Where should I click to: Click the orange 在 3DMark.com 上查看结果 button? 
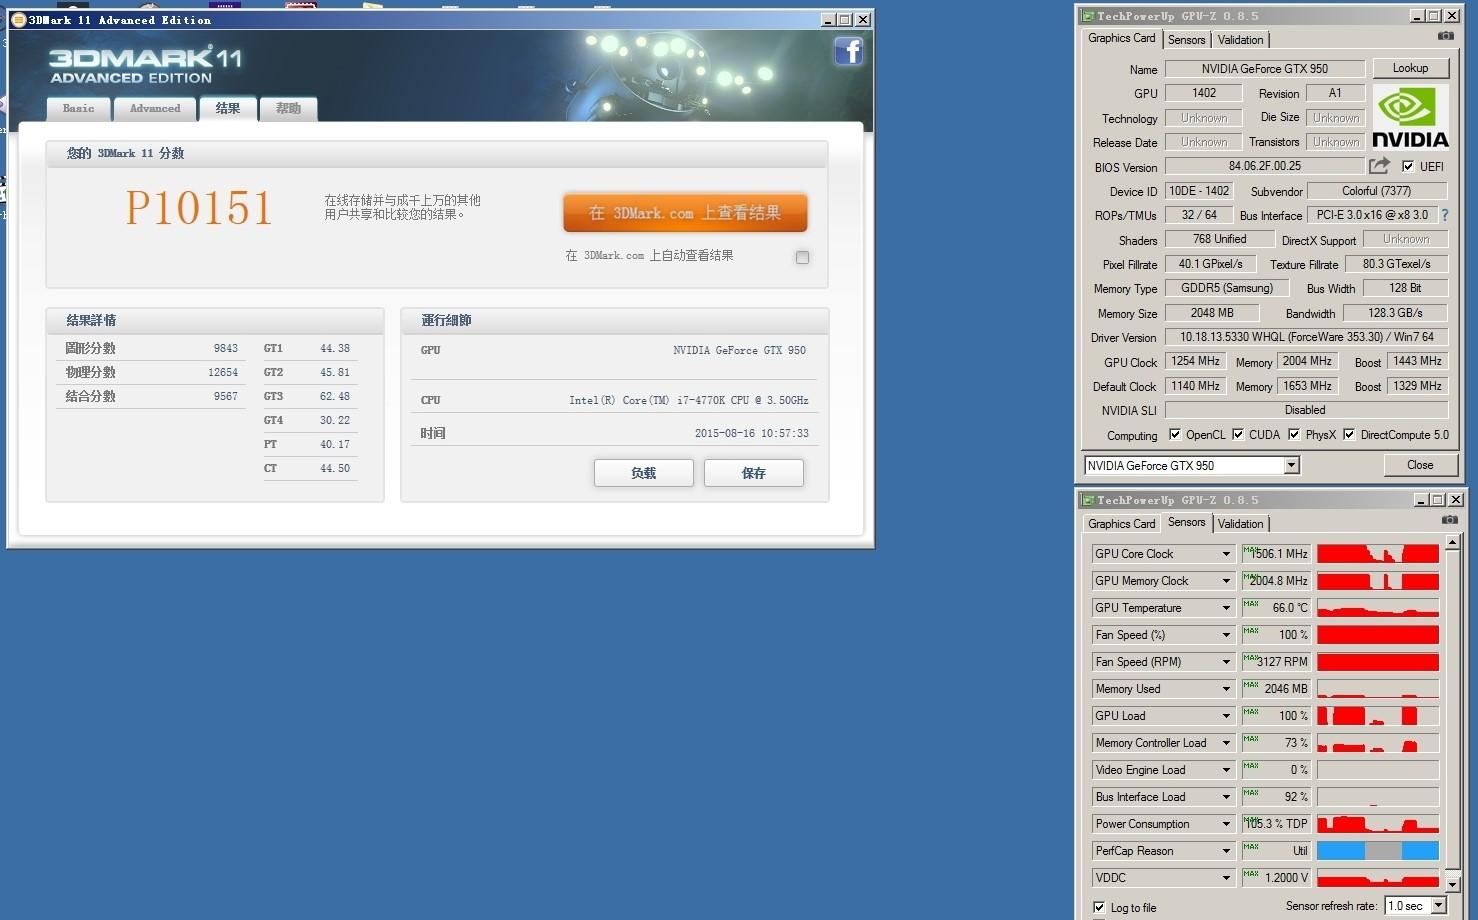coord(685,213)
